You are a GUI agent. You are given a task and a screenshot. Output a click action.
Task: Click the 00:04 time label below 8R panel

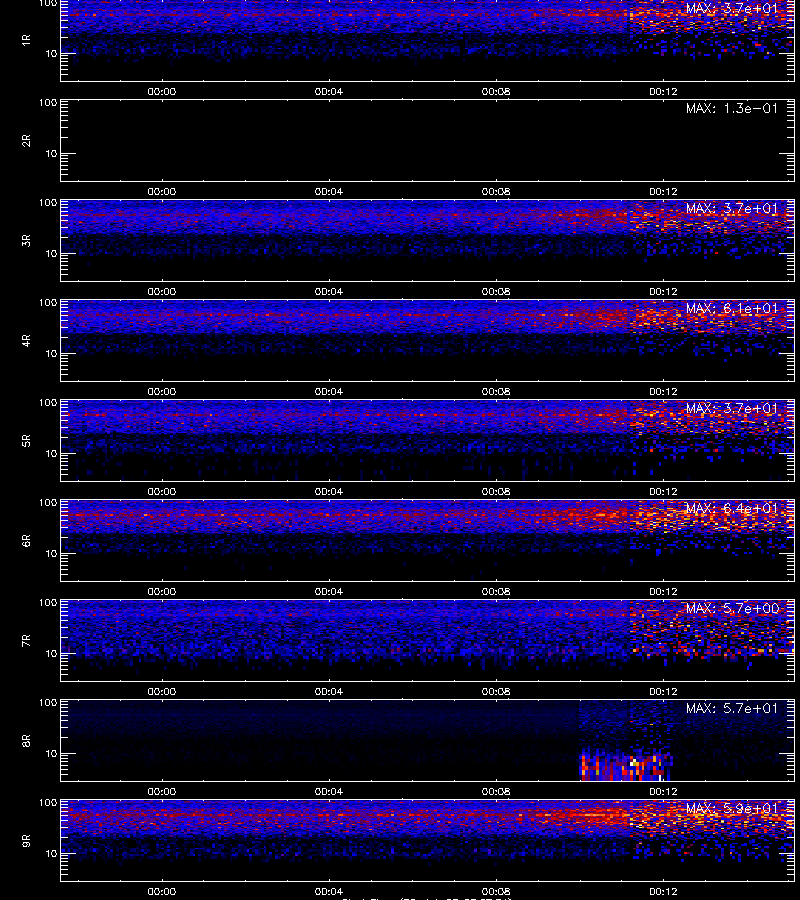(329, 792)
